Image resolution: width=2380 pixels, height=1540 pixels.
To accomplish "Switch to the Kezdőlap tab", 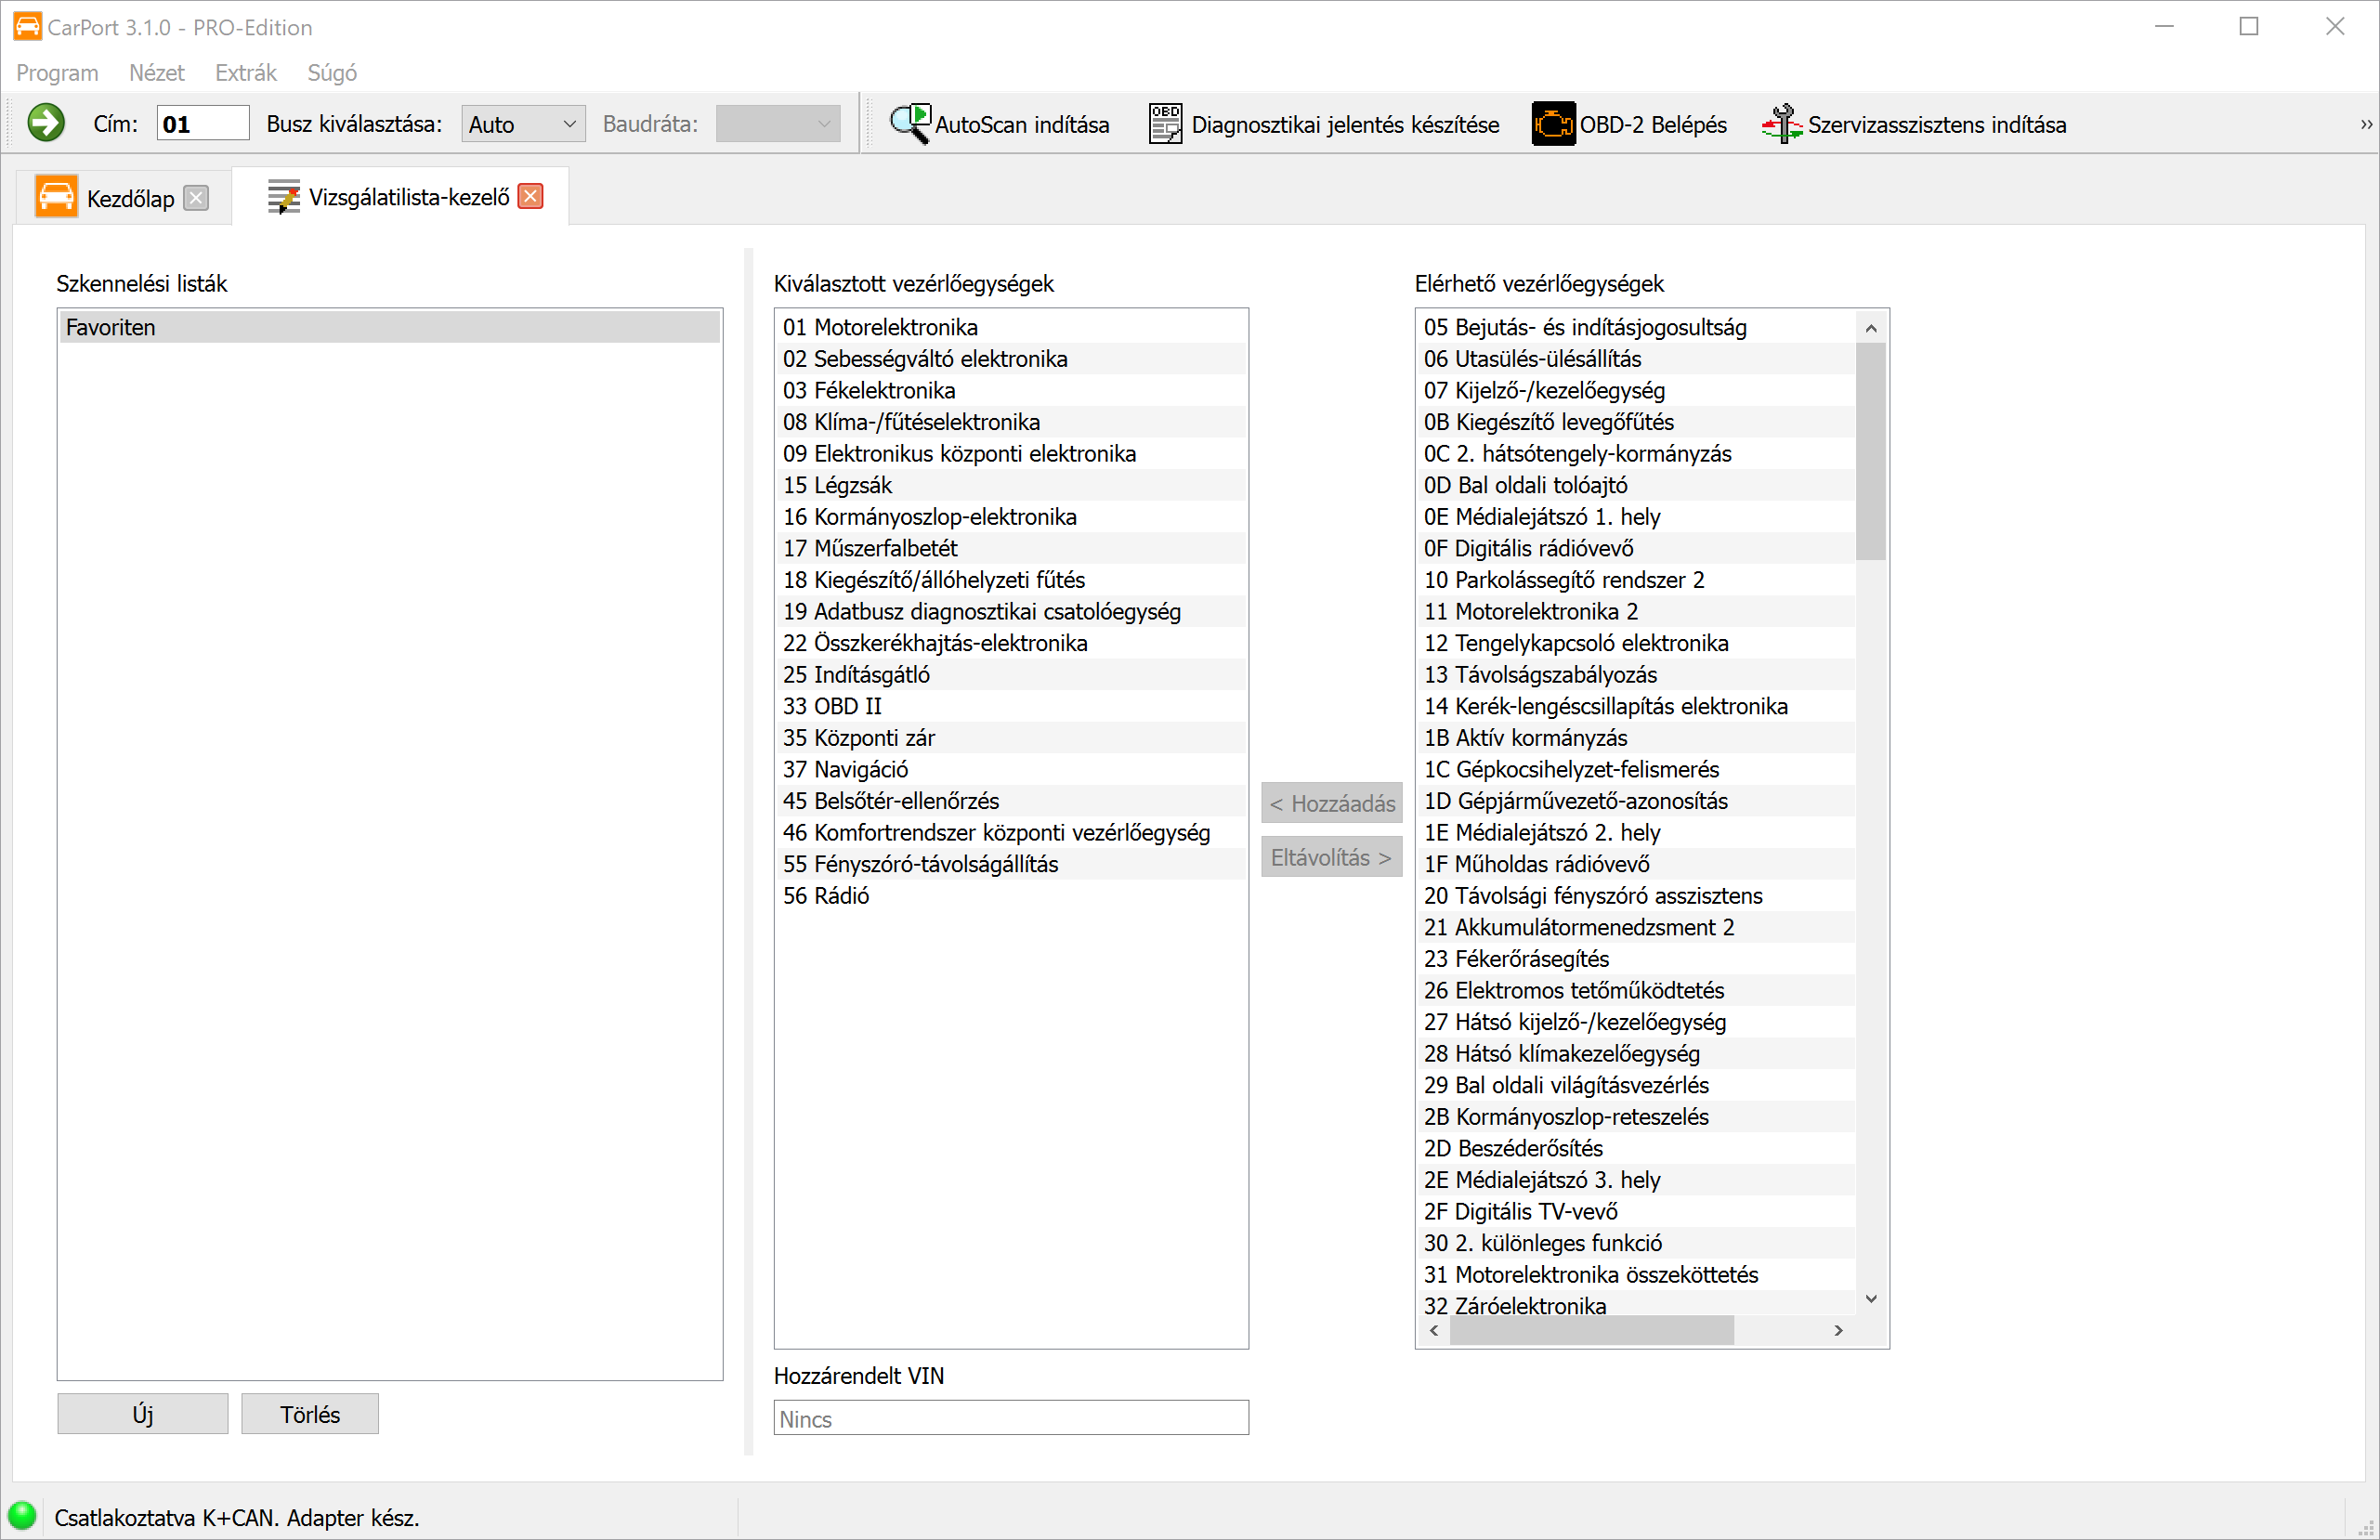I will (129, 198).
